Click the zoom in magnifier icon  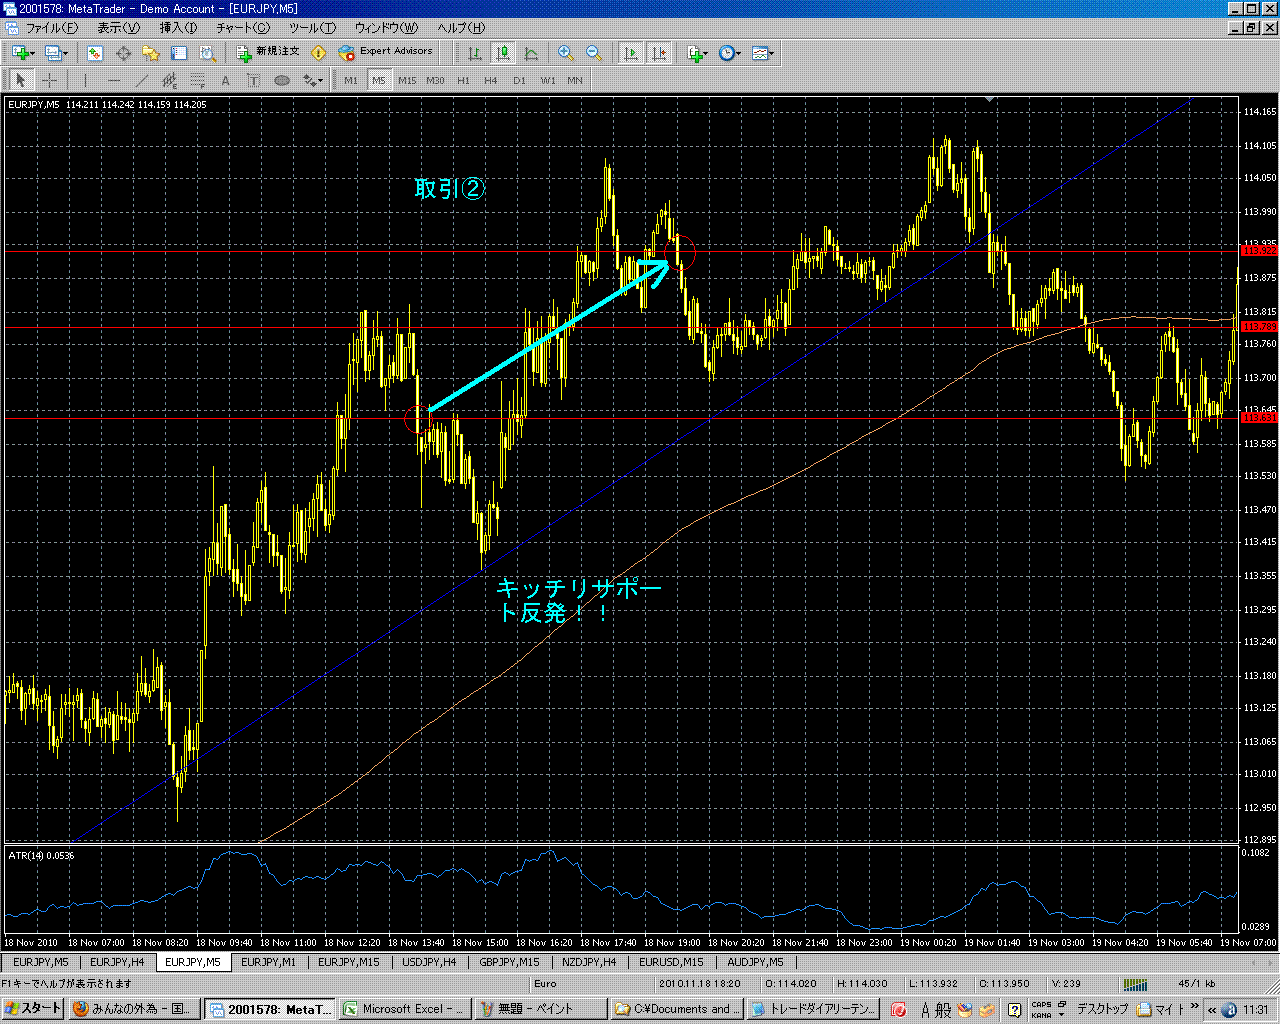click(566, 53)
